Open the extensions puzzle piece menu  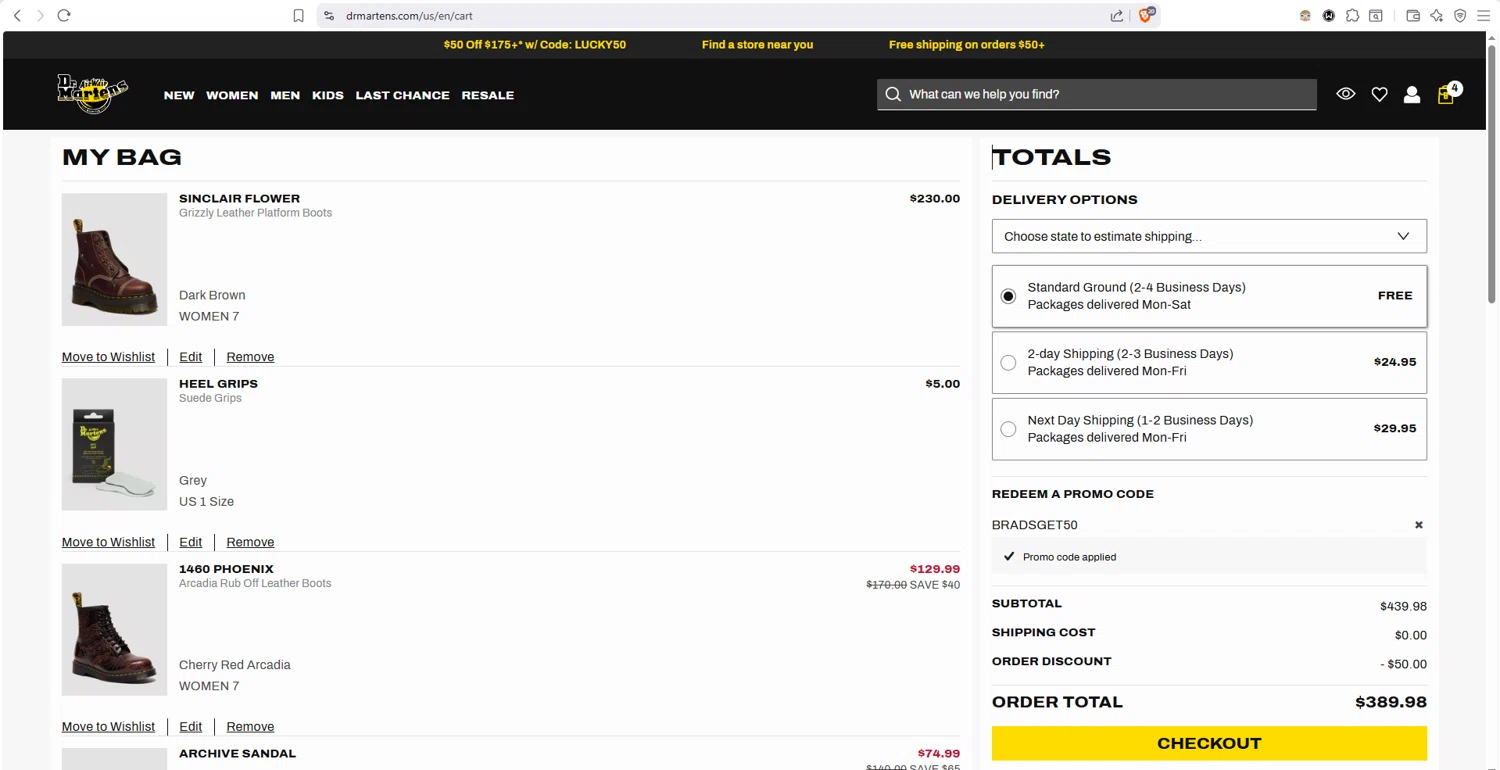[x=1352, y=16]
